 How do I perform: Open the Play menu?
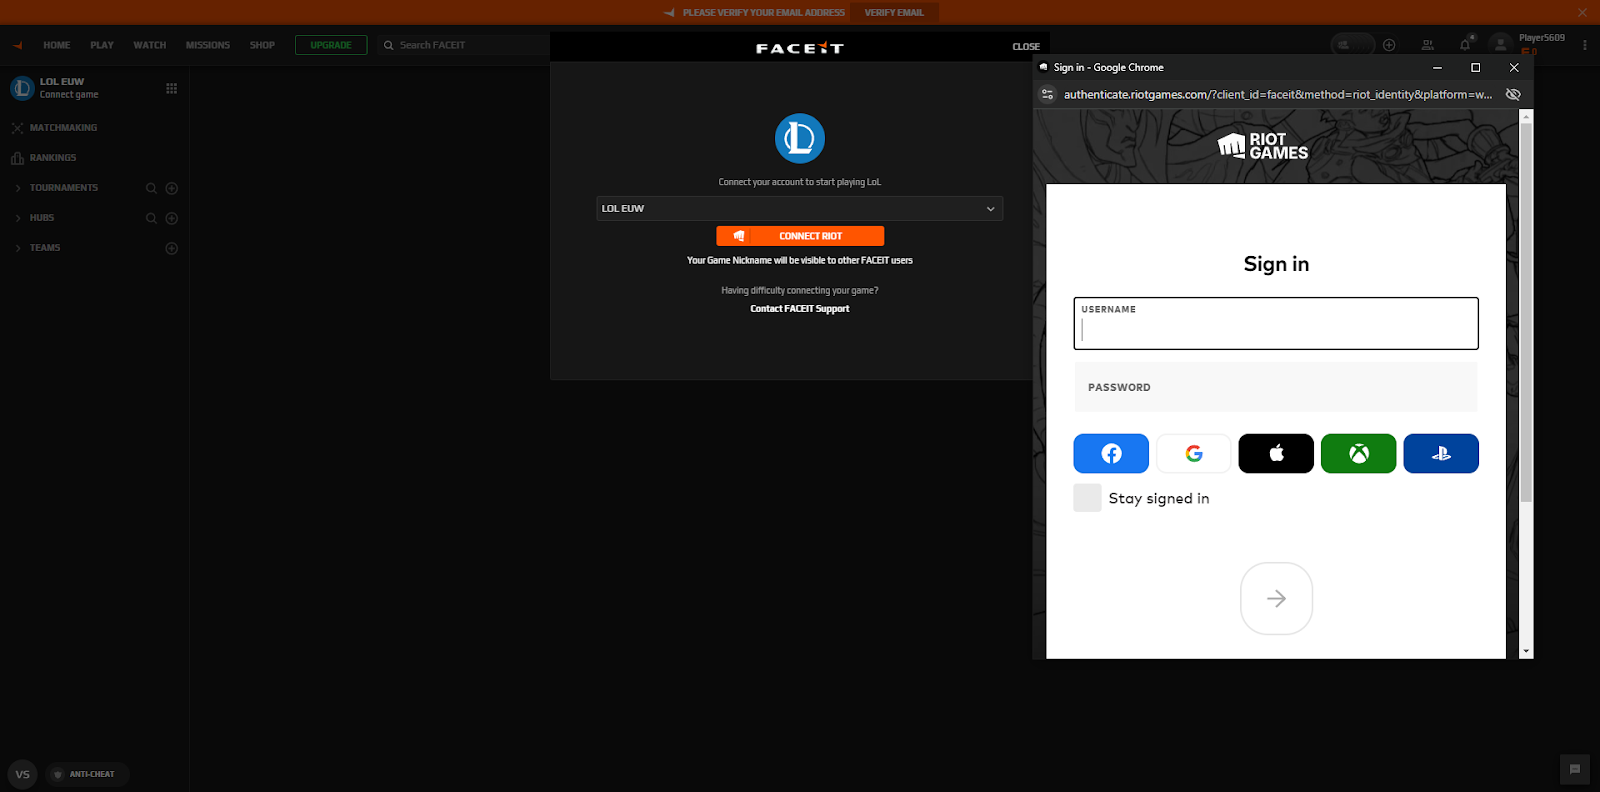(x=102, y=45)
